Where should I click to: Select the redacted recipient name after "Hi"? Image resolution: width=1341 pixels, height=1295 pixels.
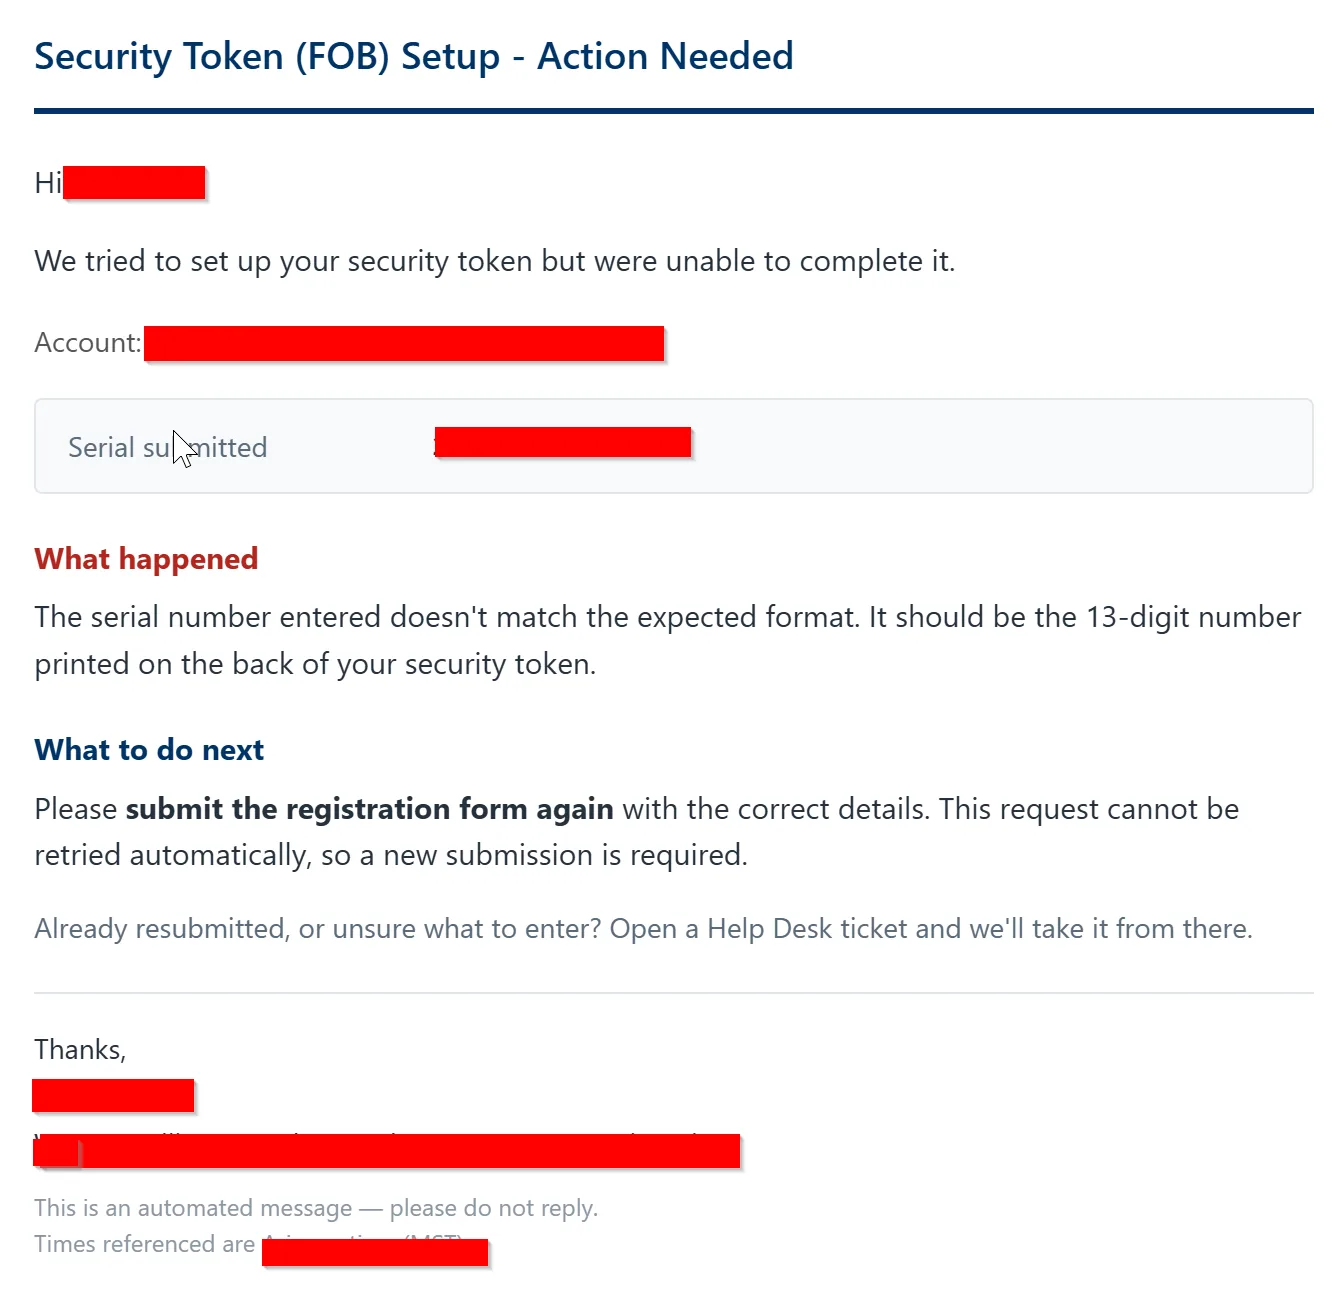[x=134, y=183]
